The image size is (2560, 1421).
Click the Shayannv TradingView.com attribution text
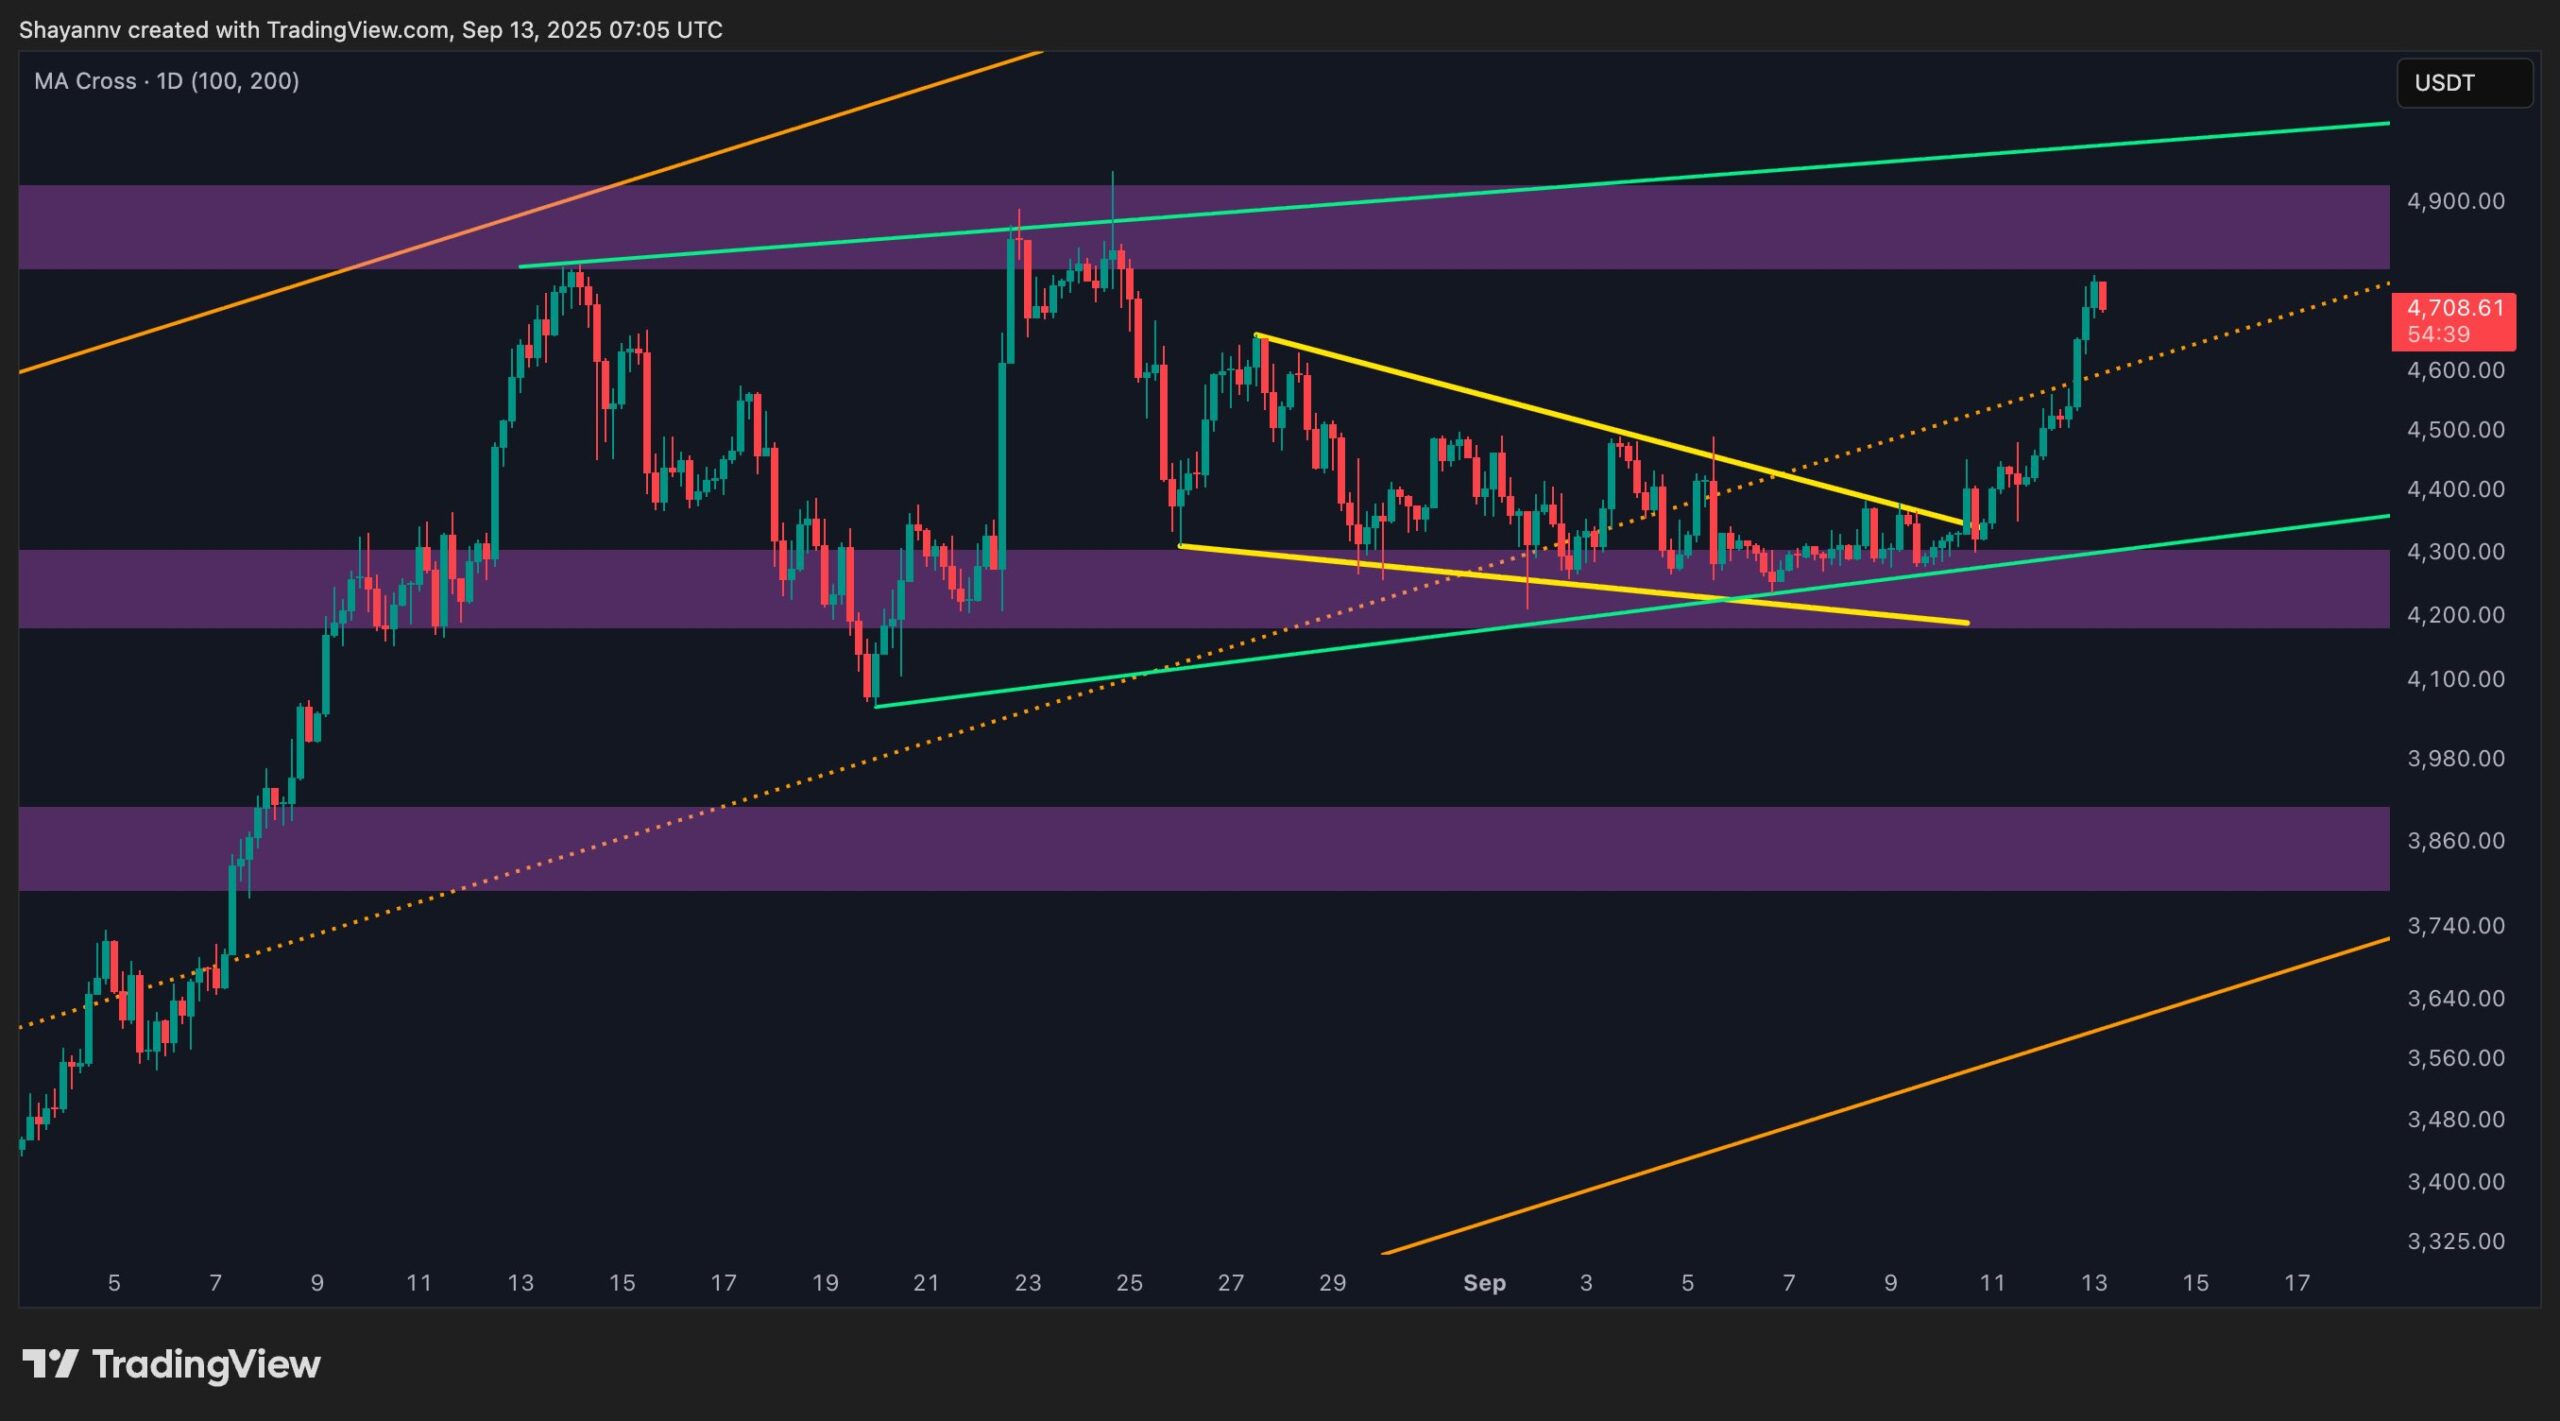(370, 30)
